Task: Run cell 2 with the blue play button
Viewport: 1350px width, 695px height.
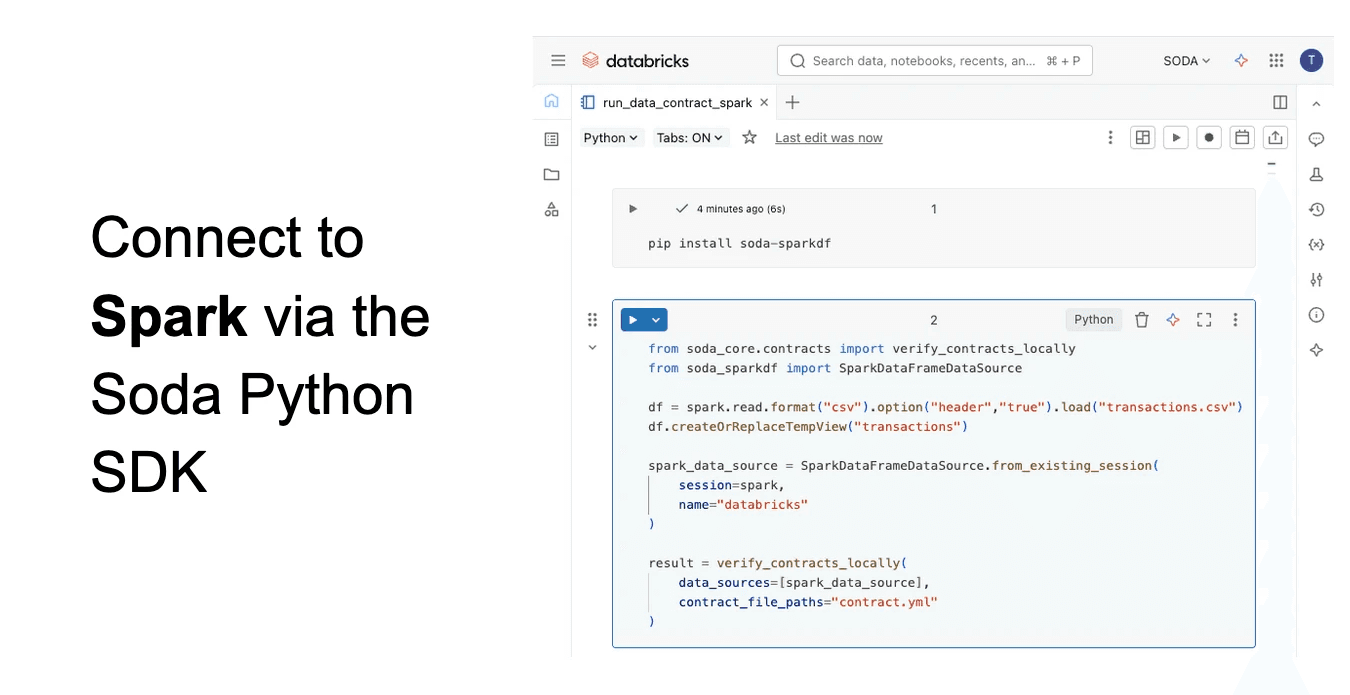Action: coord(633,320)
